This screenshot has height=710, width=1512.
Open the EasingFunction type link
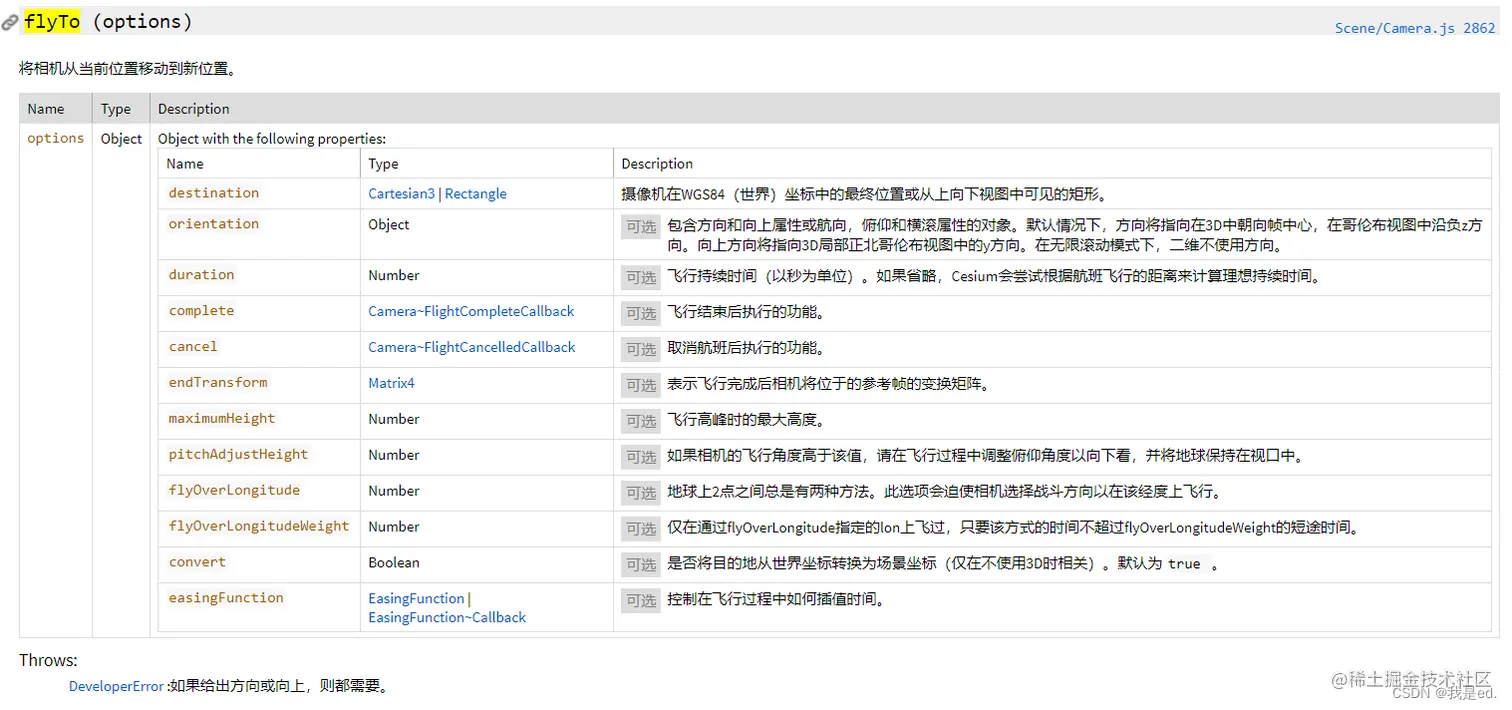[x=416, y=598]
